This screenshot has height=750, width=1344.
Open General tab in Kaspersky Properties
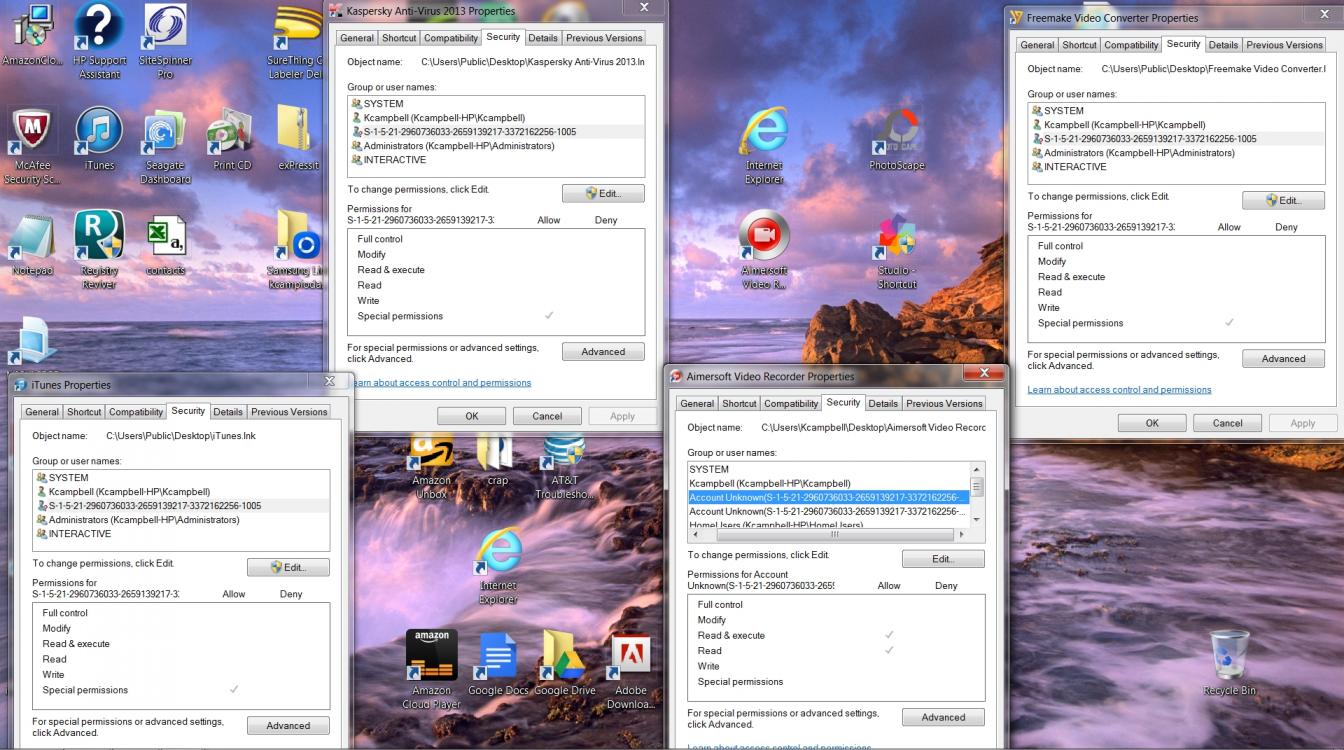coord(357,38)
